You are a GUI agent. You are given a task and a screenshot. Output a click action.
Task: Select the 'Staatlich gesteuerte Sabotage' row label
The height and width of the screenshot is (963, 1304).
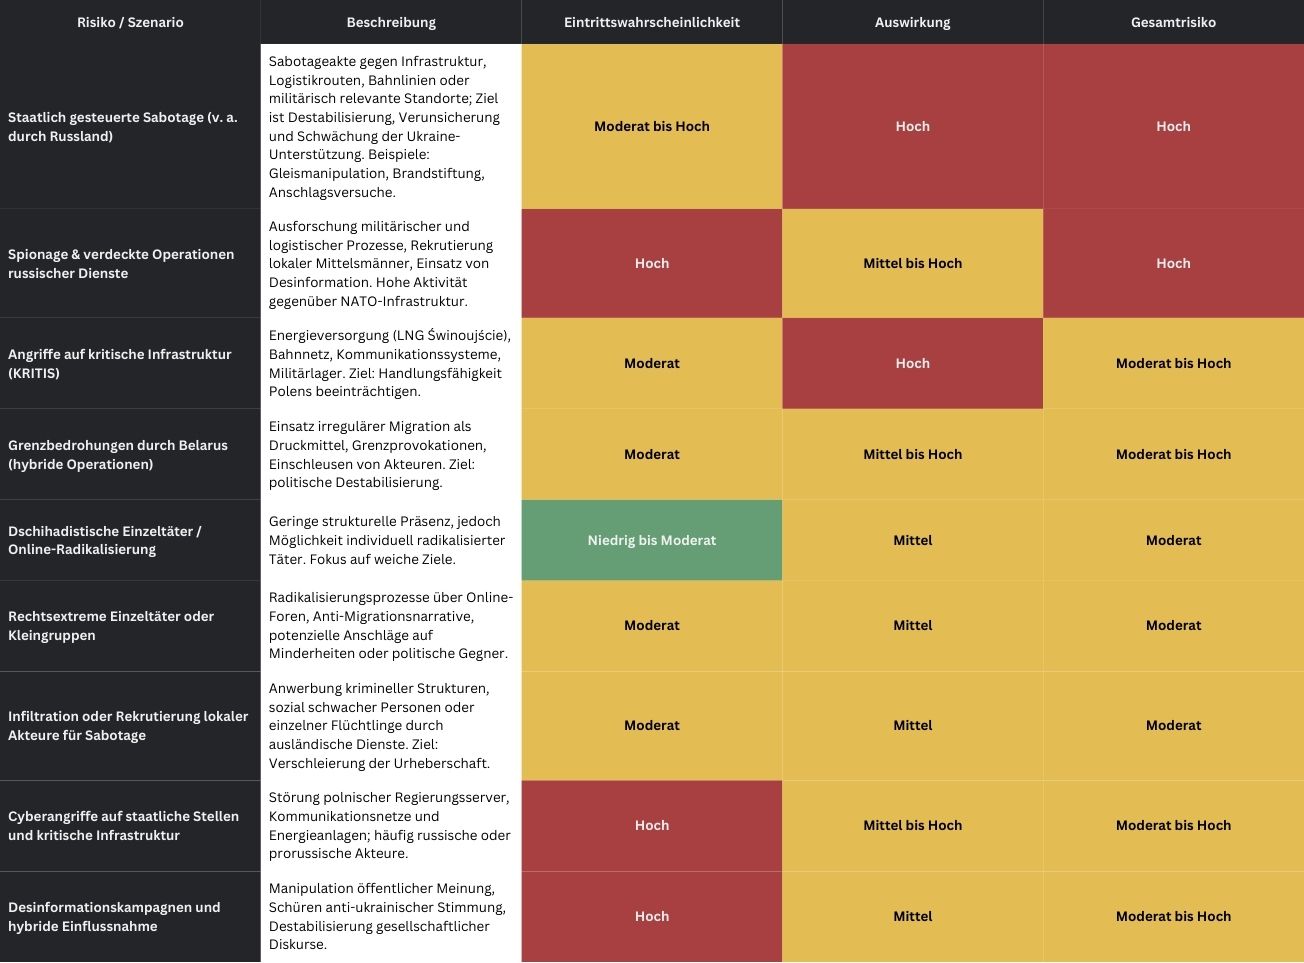pyautogui.click(x=123, y=127)
